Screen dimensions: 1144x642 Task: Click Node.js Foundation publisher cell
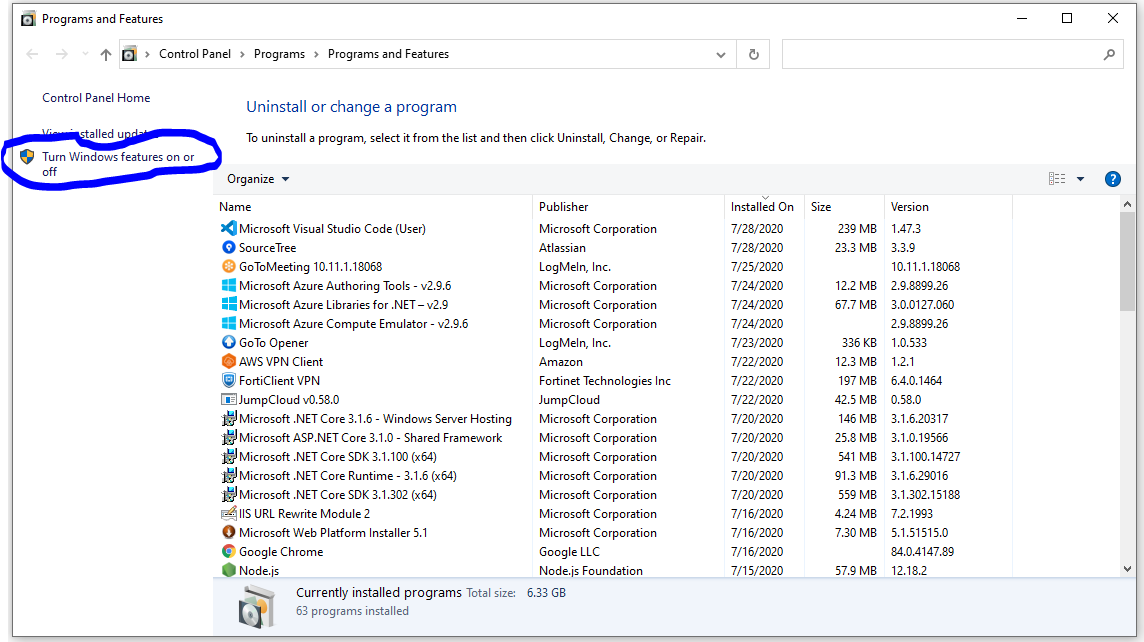591,571
